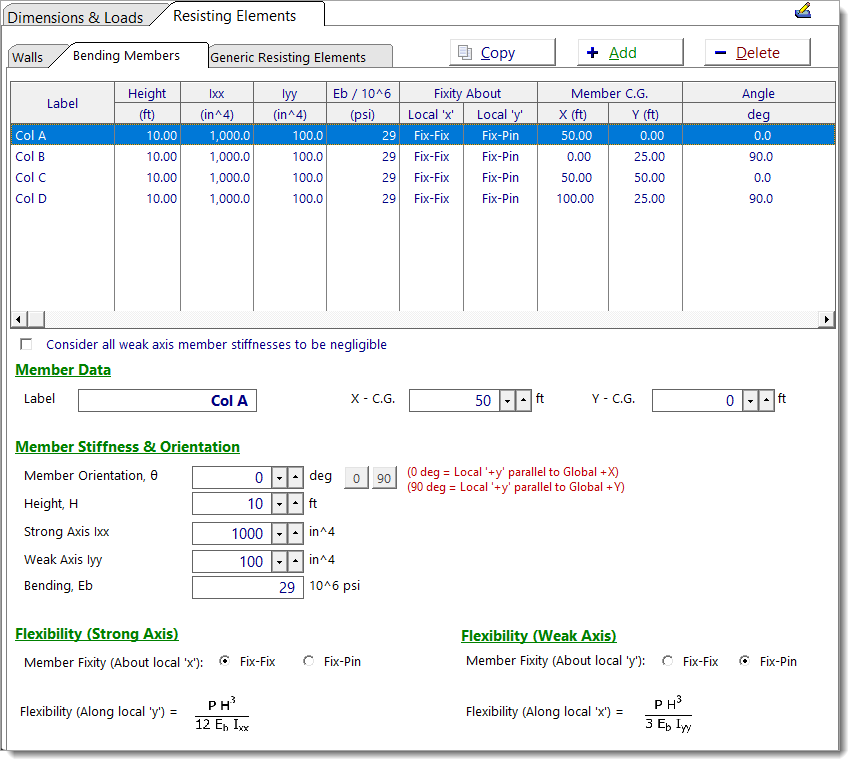Click the Weak Axis Iyy field

click(x=232, y=562)
